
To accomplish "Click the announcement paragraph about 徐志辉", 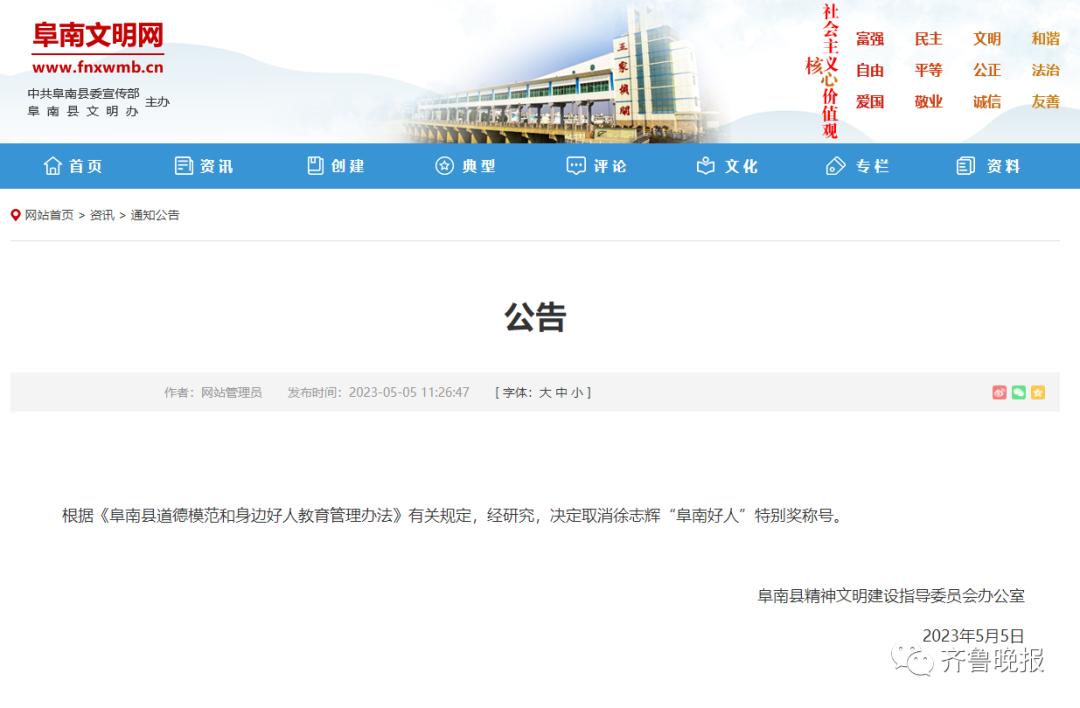I will point(453,515).
